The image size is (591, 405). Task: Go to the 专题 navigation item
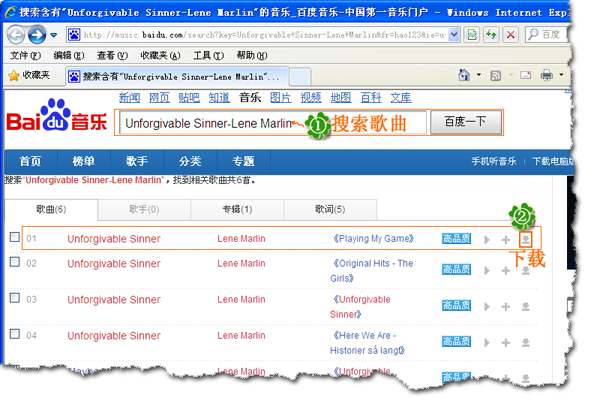point(243,162)
